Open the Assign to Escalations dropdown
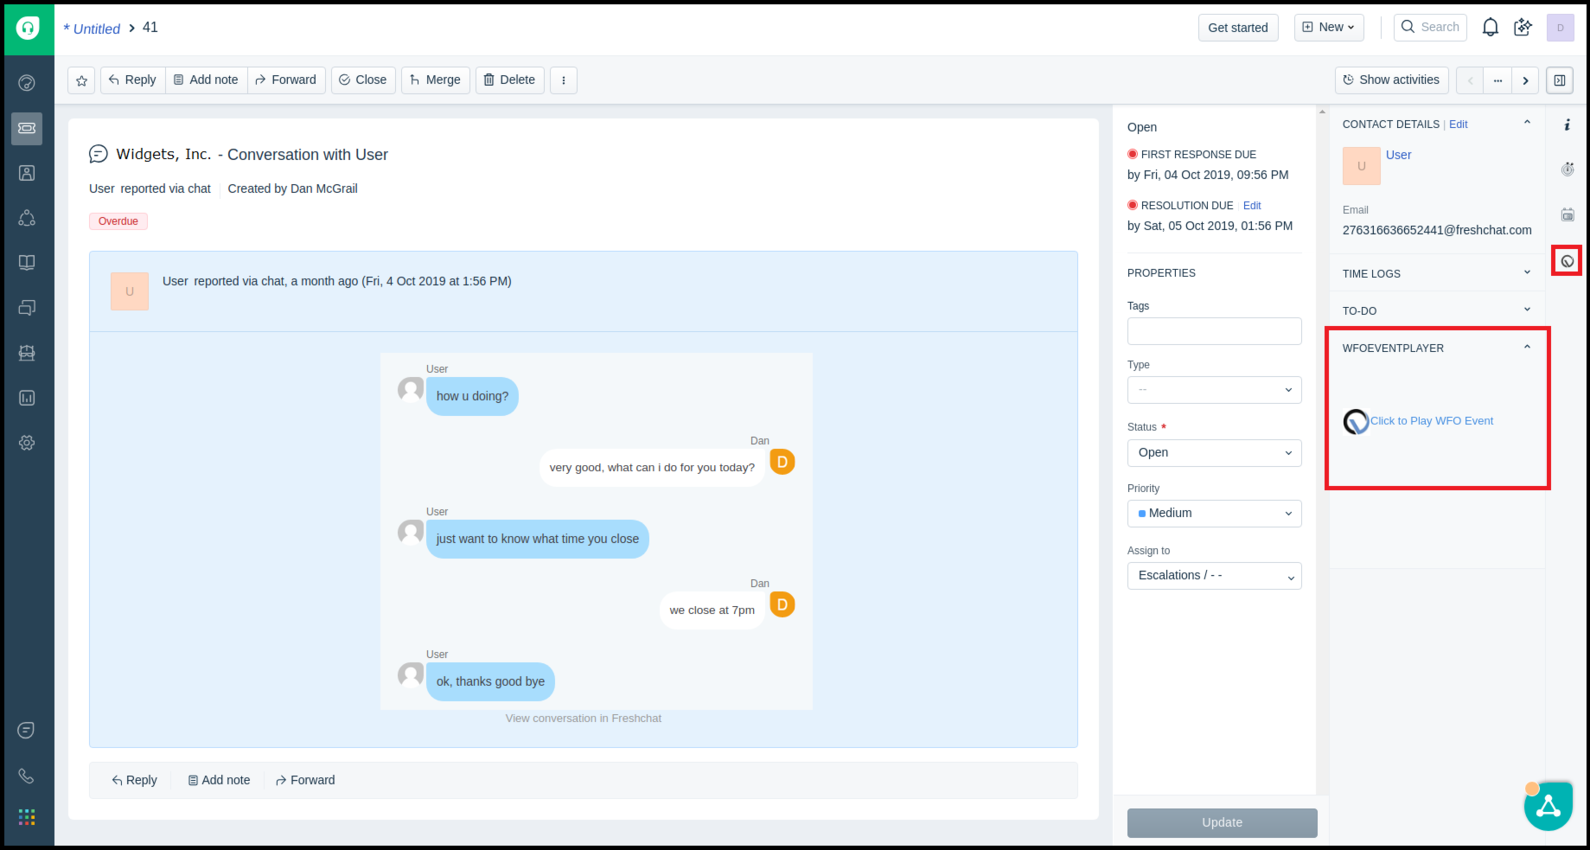 1214,576
